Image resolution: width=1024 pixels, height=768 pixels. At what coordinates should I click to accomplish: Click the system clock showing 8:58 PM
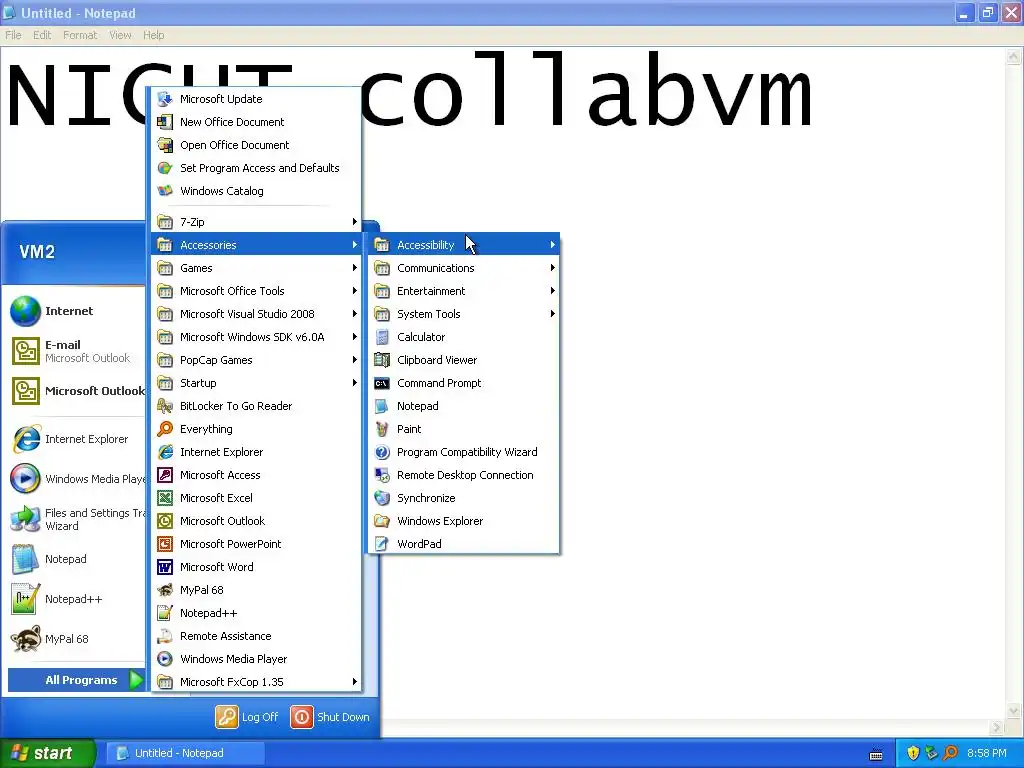tap(987, 753)
